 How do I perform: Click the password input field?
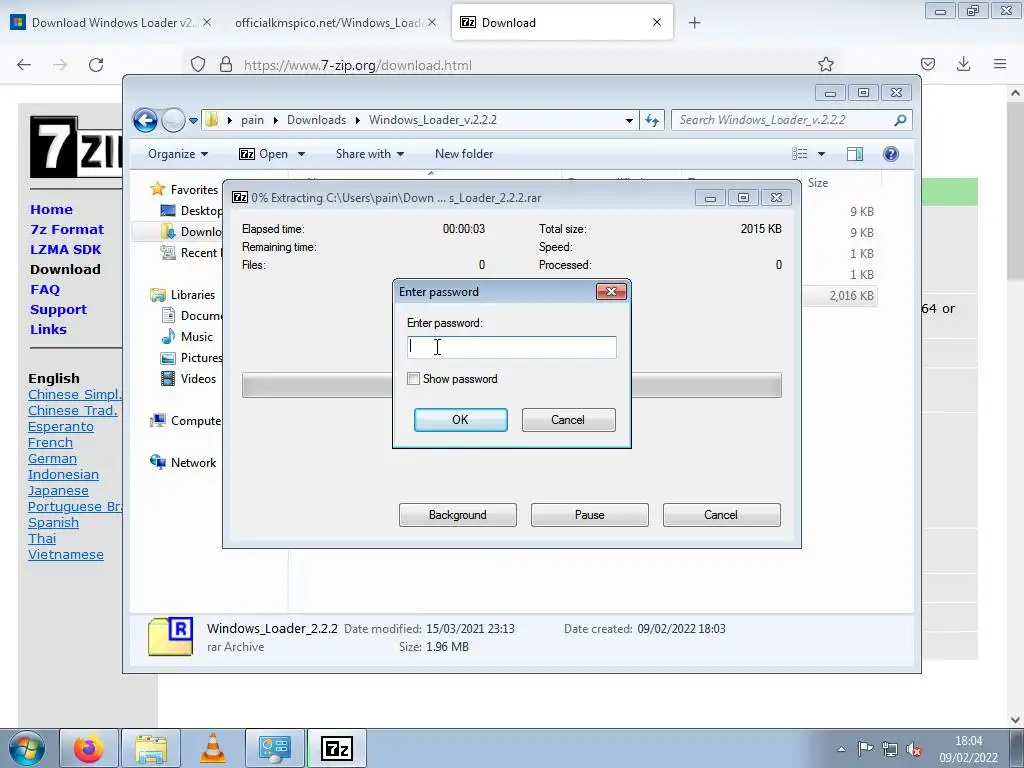(511, 347)
